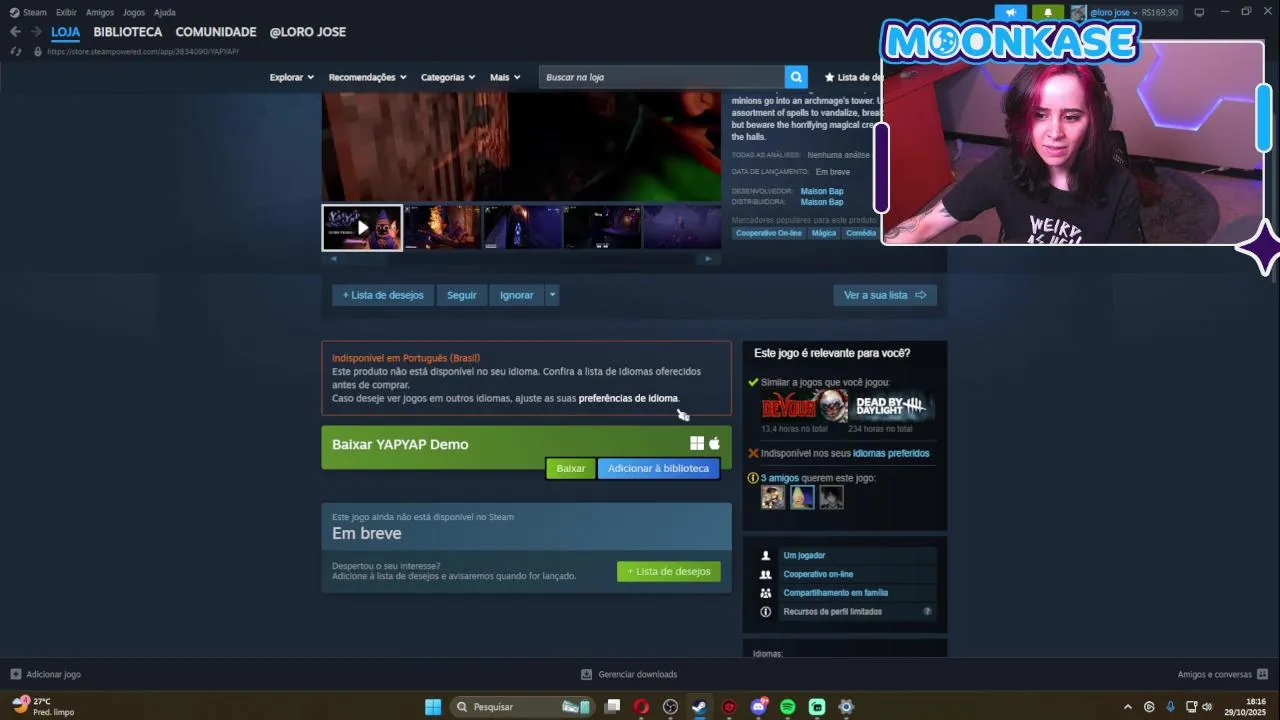Open the Jogos menu

coord(134,12)
